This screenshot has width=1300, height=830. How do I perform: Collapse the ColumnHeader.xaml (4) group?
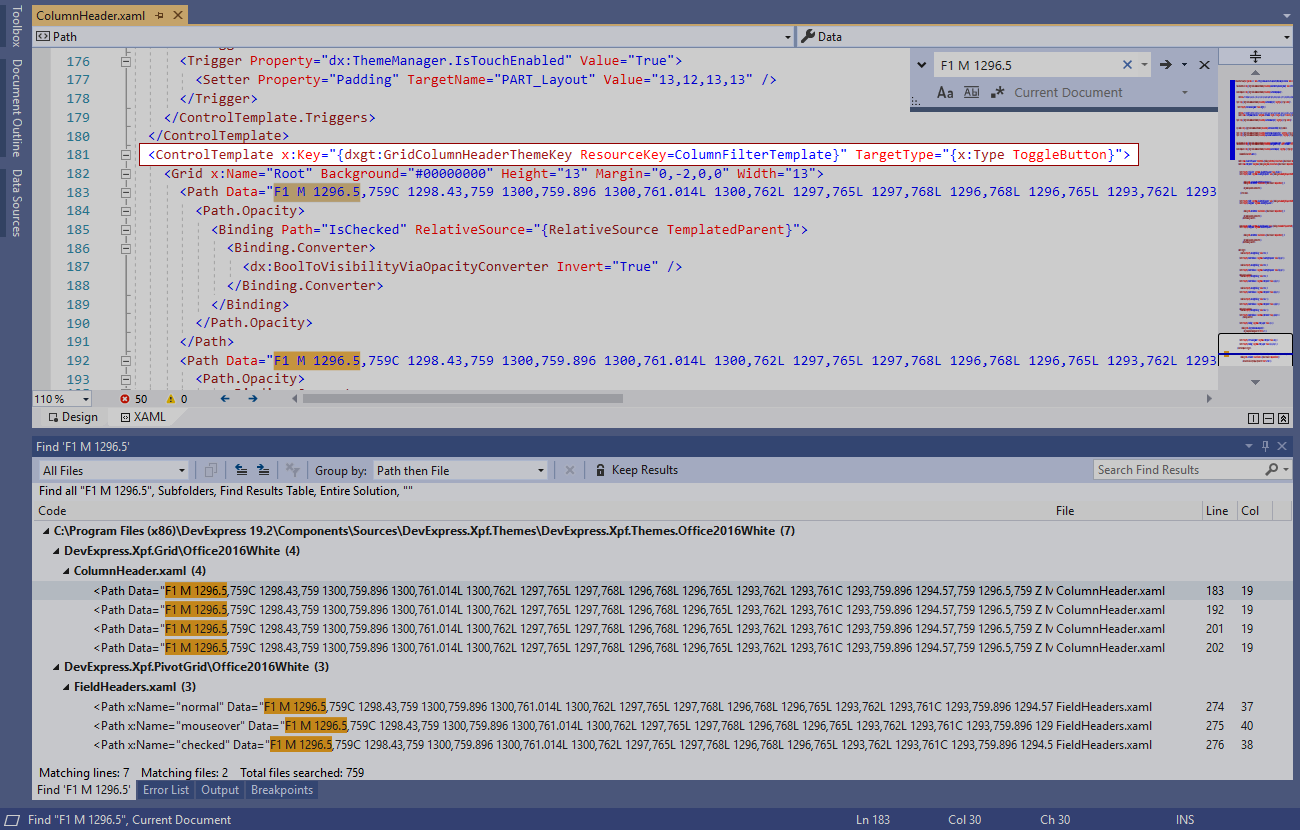tap(65, 570)
